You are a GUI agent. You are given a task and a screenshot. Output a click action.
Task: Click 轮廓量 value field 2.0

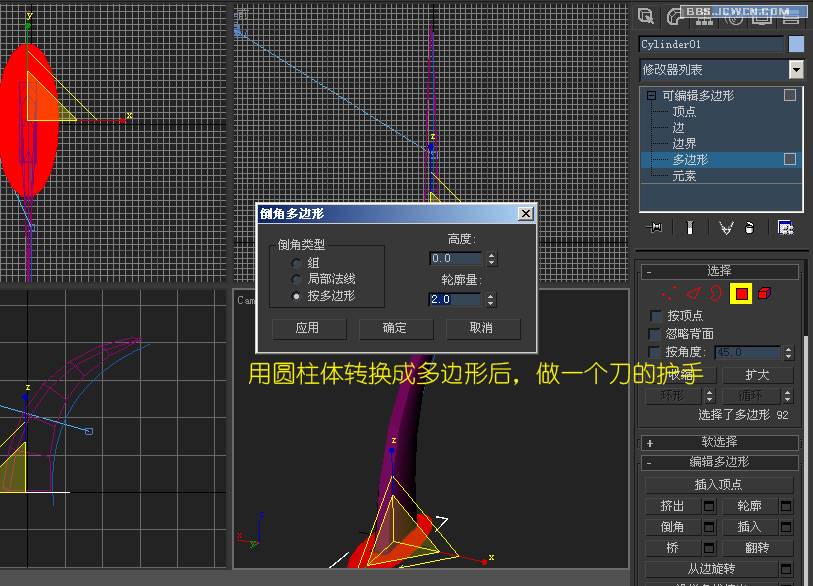point(456,299)
